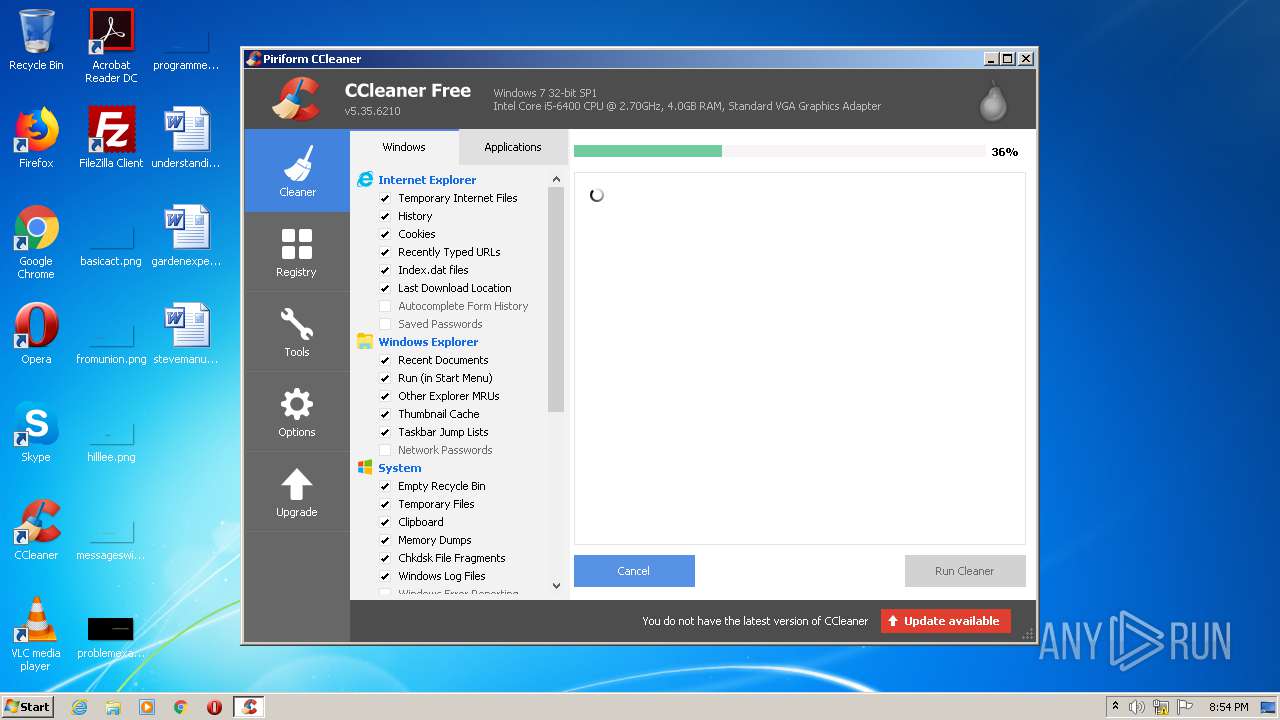Screen dimensions: 1280x720
Task: Switch to the Applications tab
Action: [513, 147]
